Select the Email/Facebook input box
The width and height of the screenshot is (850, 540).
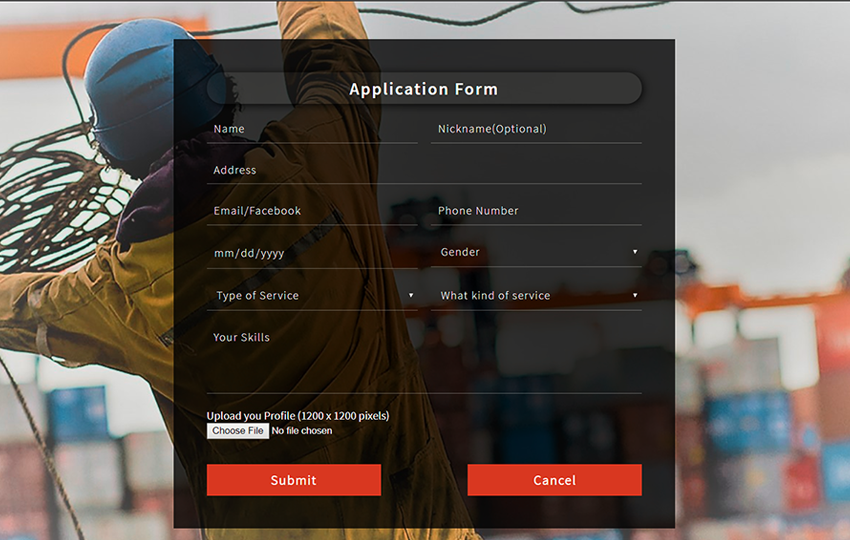tap(311, 211)
